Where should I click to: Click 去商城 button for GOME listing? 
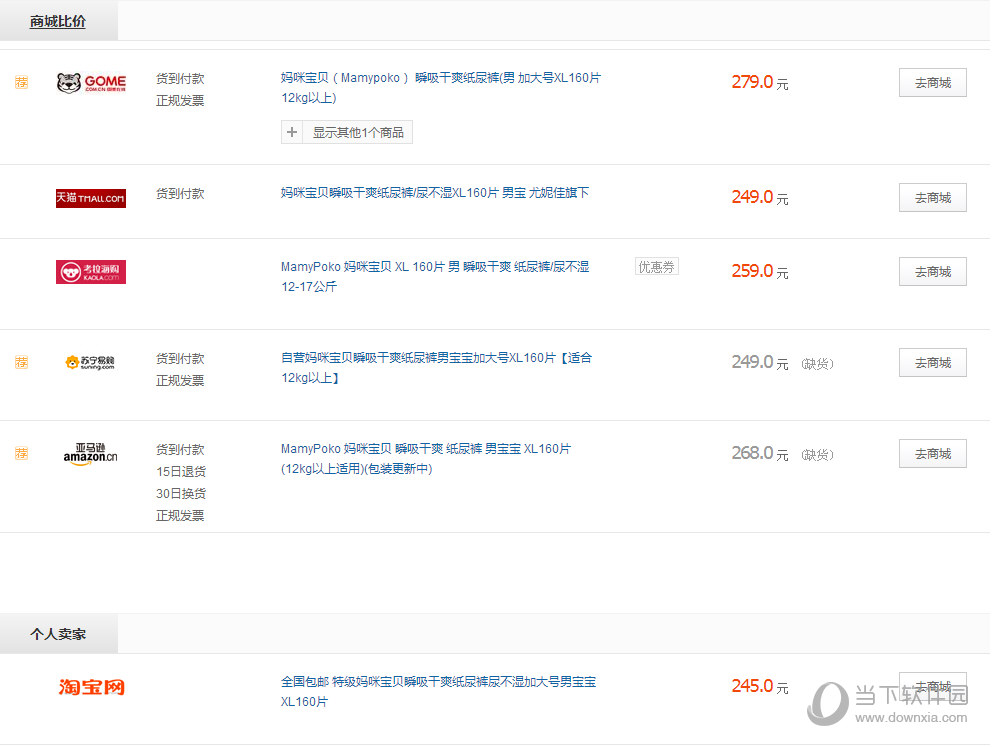[x=932, y=83]
